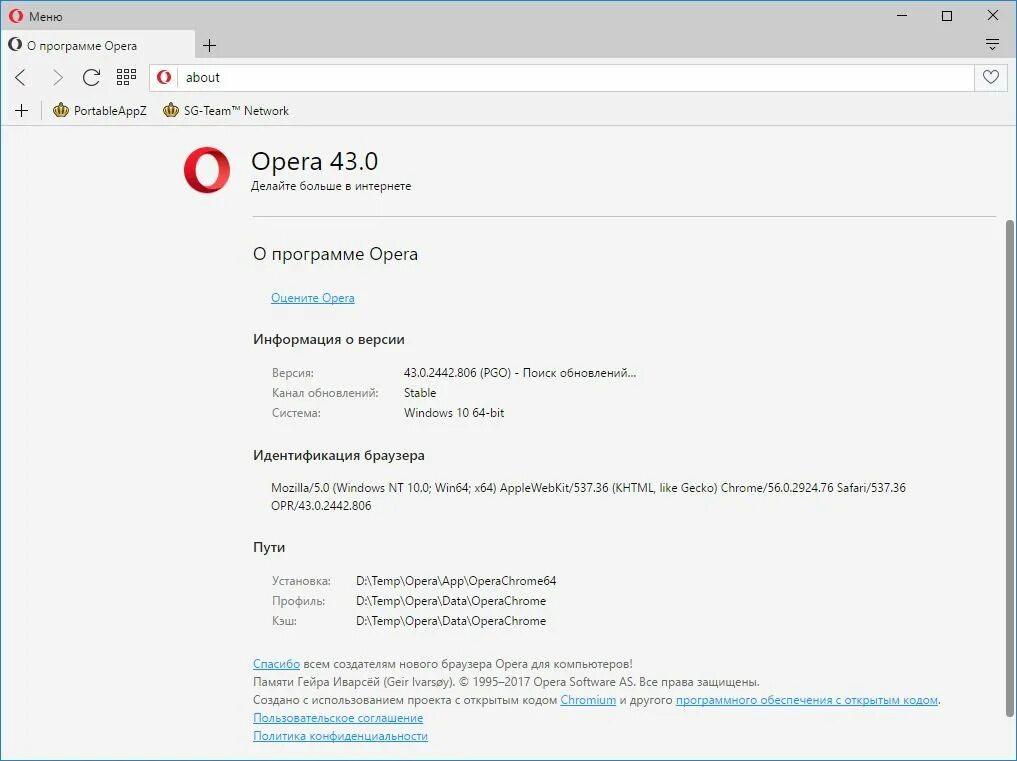Viewport: 1017px width, 761px height.
Task: Select the 'О программе Opera' tab
Action: 97,45
